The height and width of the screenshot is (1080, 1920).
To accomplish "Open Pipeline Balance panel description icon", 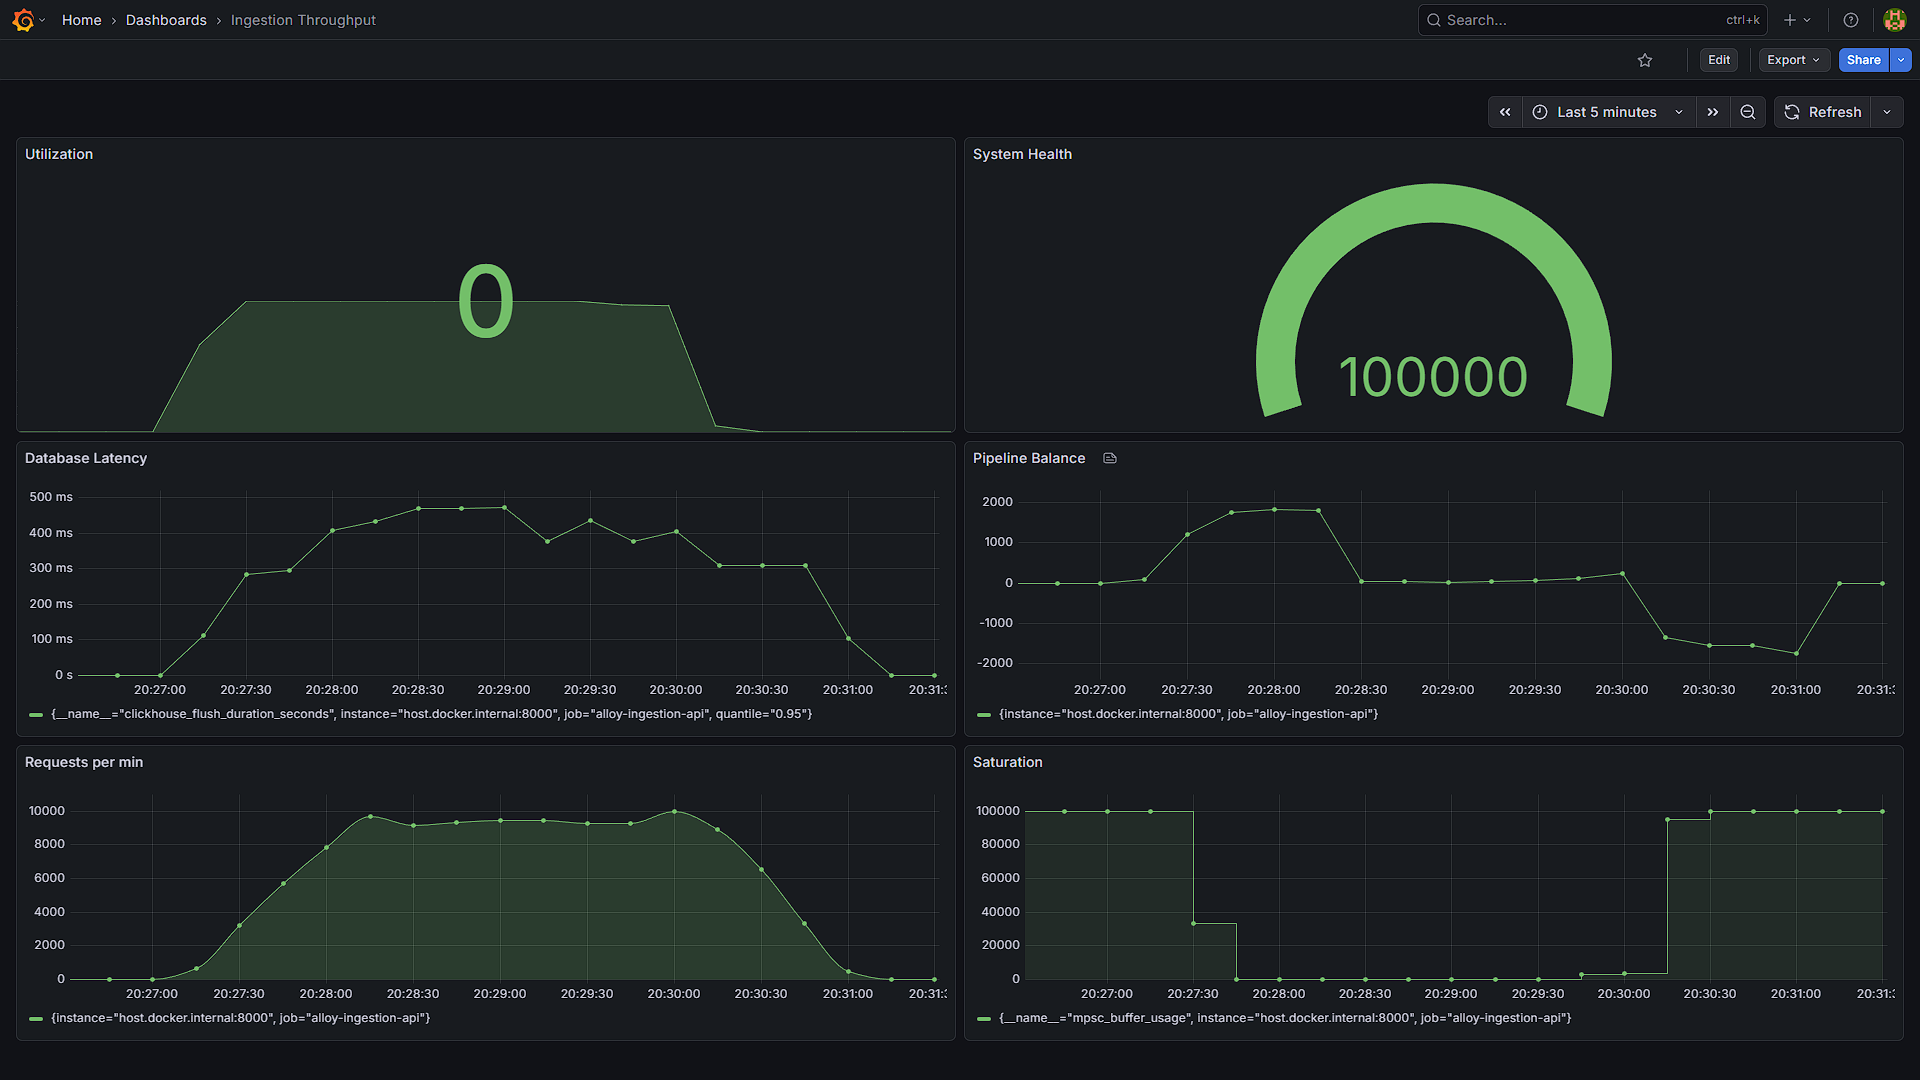I will tap(1110, 458).
